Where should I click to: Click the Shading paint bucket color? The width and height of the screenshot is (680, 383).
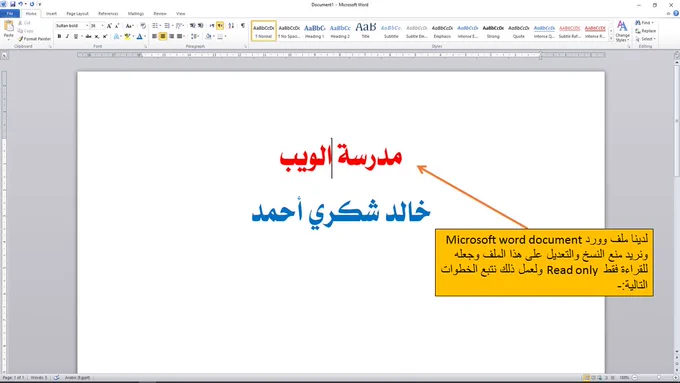209,36
